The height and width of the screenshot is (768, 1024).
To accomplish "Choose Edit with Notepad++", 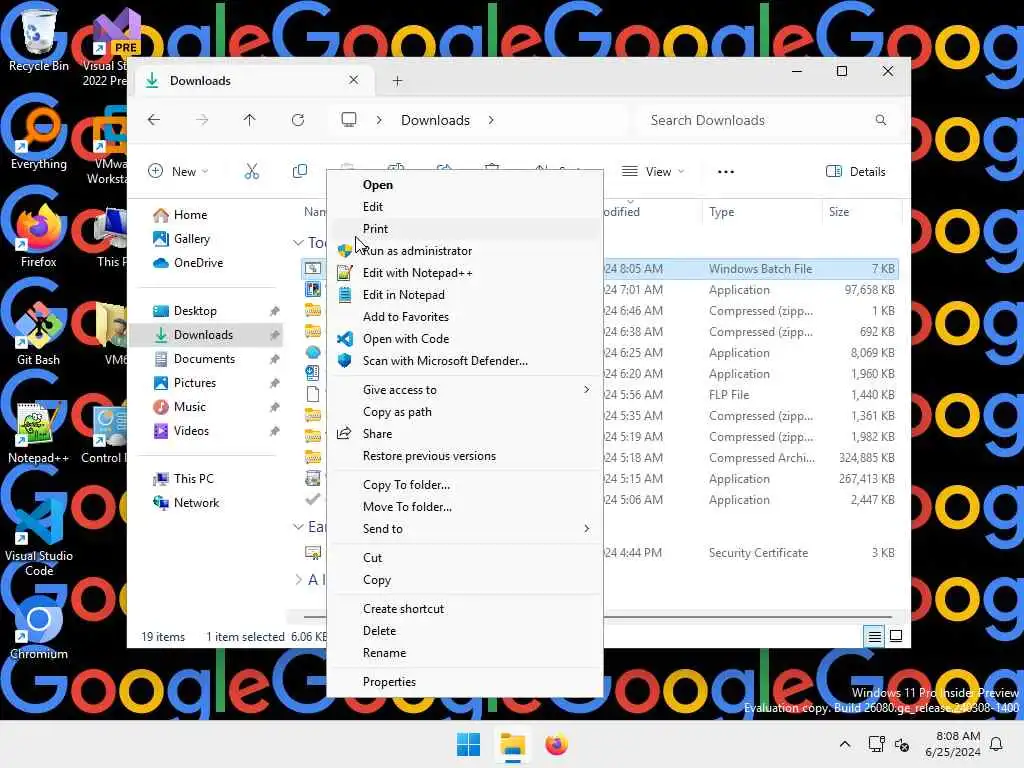I will (x=464, y=273).
